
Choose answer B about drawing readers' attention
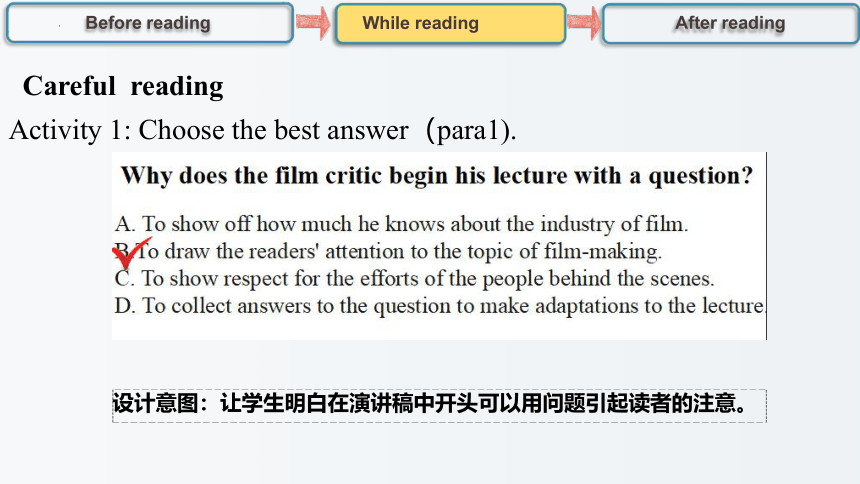click(x=388, y=251)
